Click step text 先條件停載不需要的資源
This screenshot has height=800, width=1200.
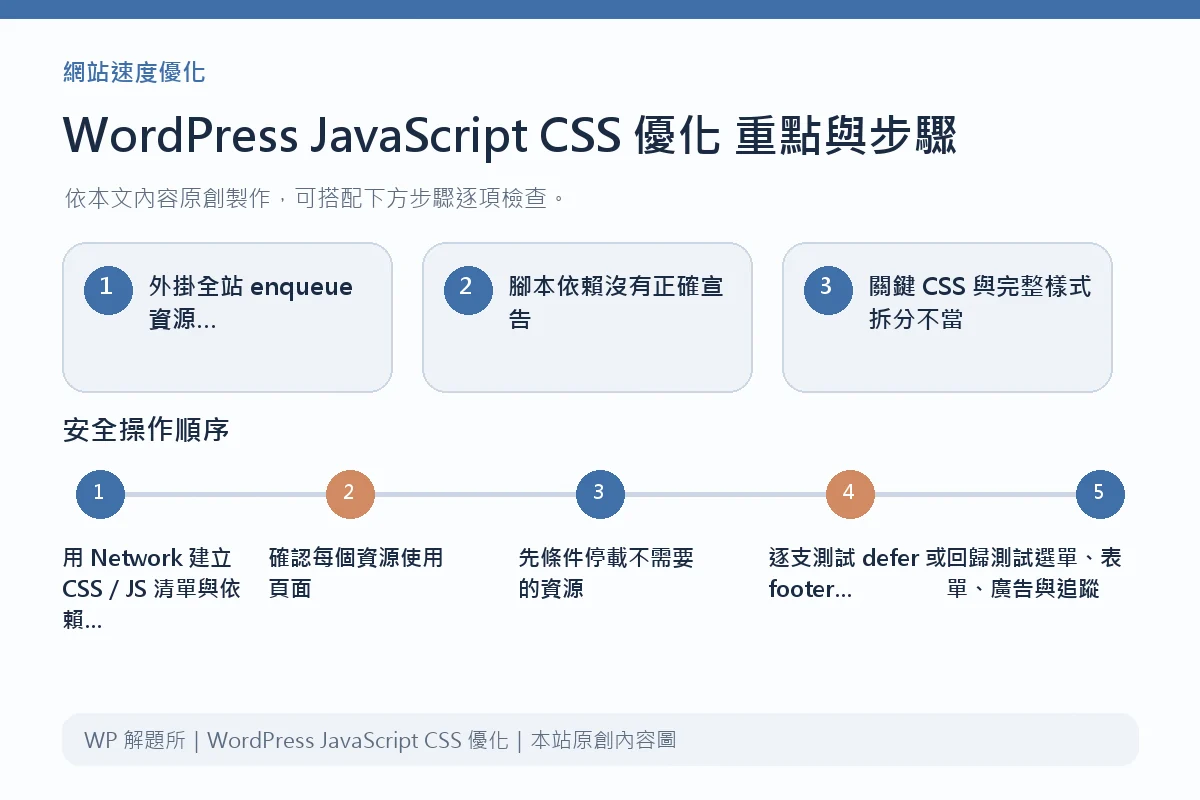point(606,573)
